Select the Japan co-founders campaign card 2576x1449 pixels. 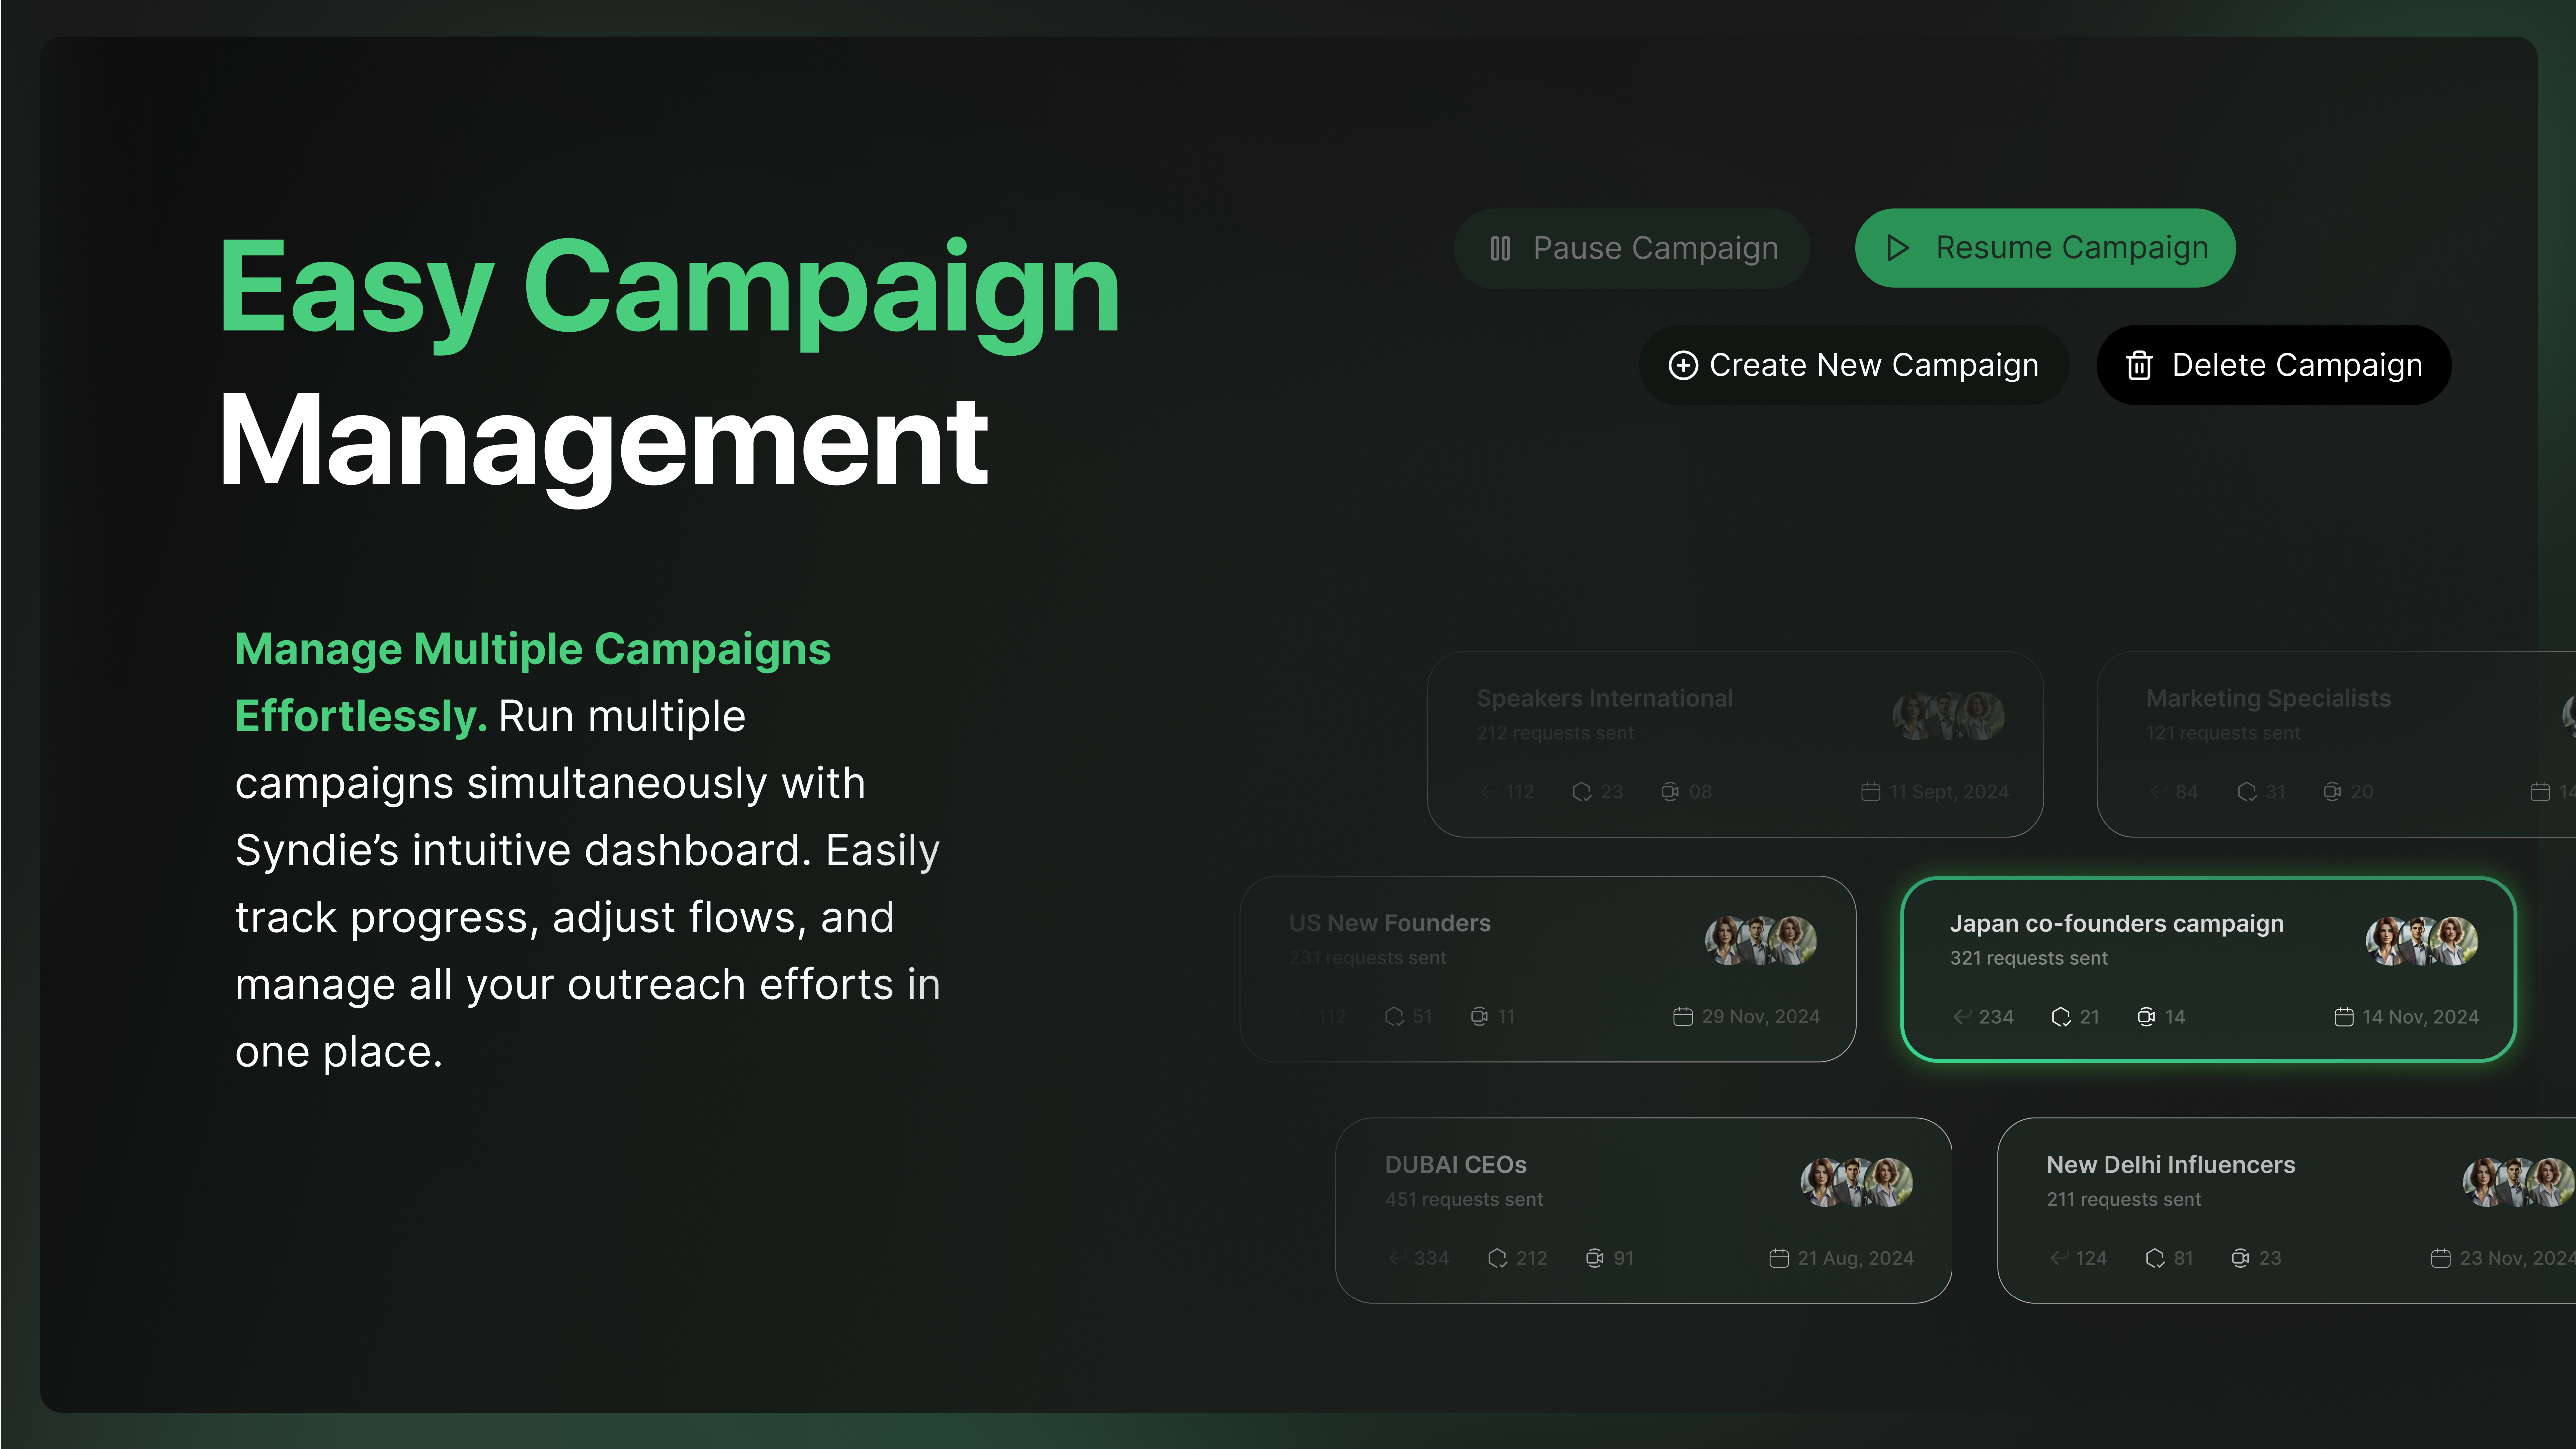click(2207, 969)
